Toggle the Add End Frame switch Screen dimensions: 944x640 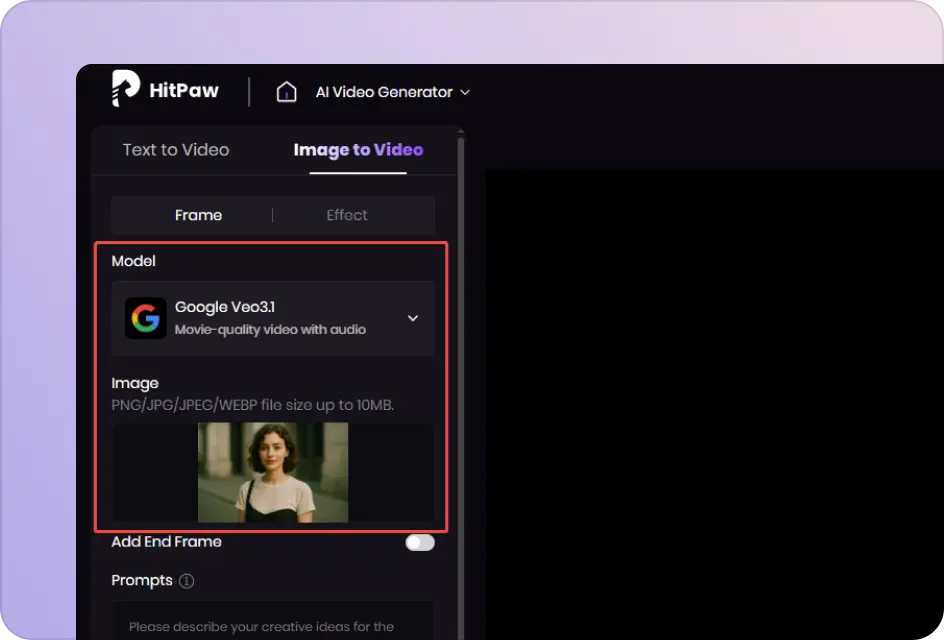420,542
